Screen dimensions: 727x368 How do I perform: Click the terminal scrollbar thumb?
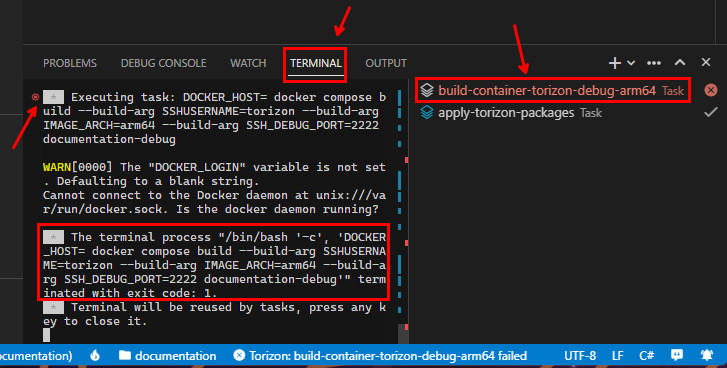pos(403,334)
